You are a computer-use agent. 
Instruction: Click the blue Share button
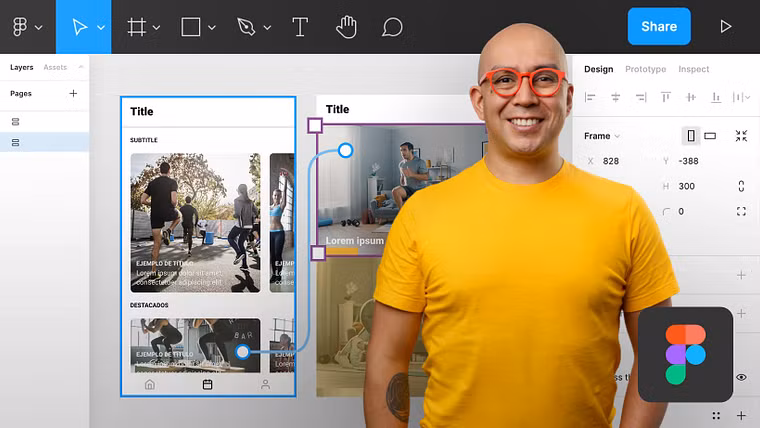click(659, 26)
